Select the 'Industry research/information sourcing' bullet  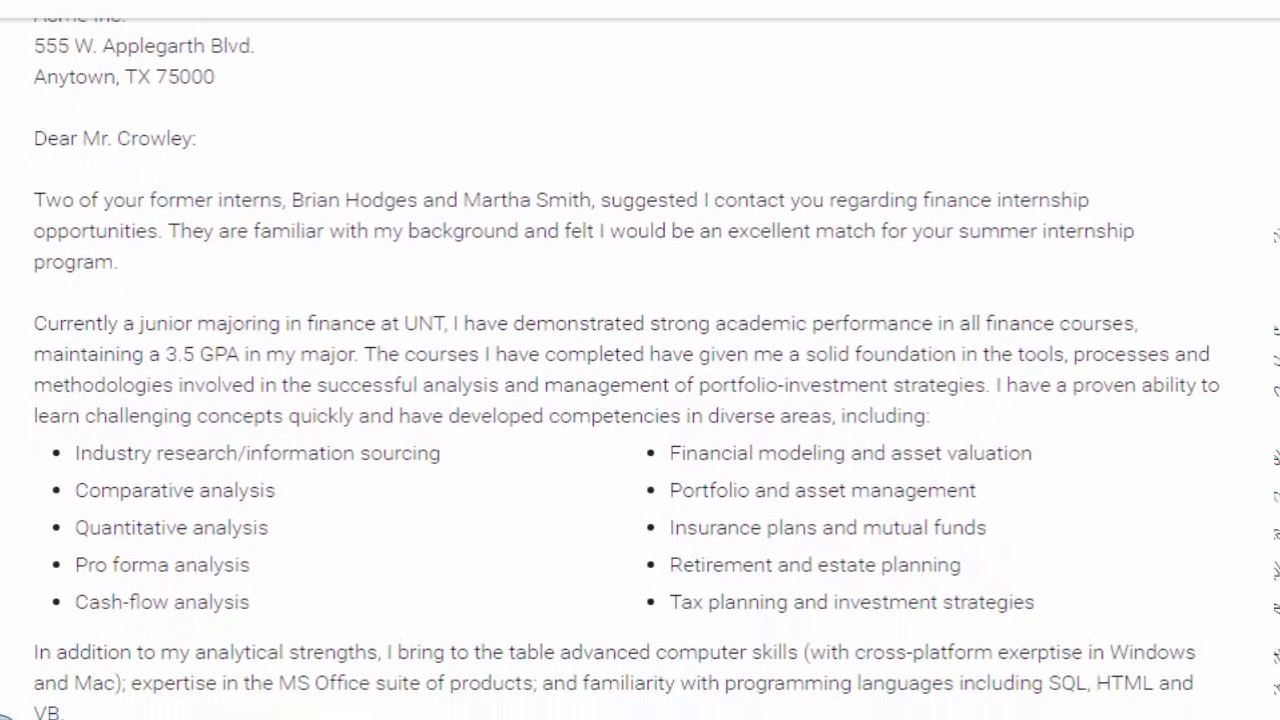coord(257,453)
